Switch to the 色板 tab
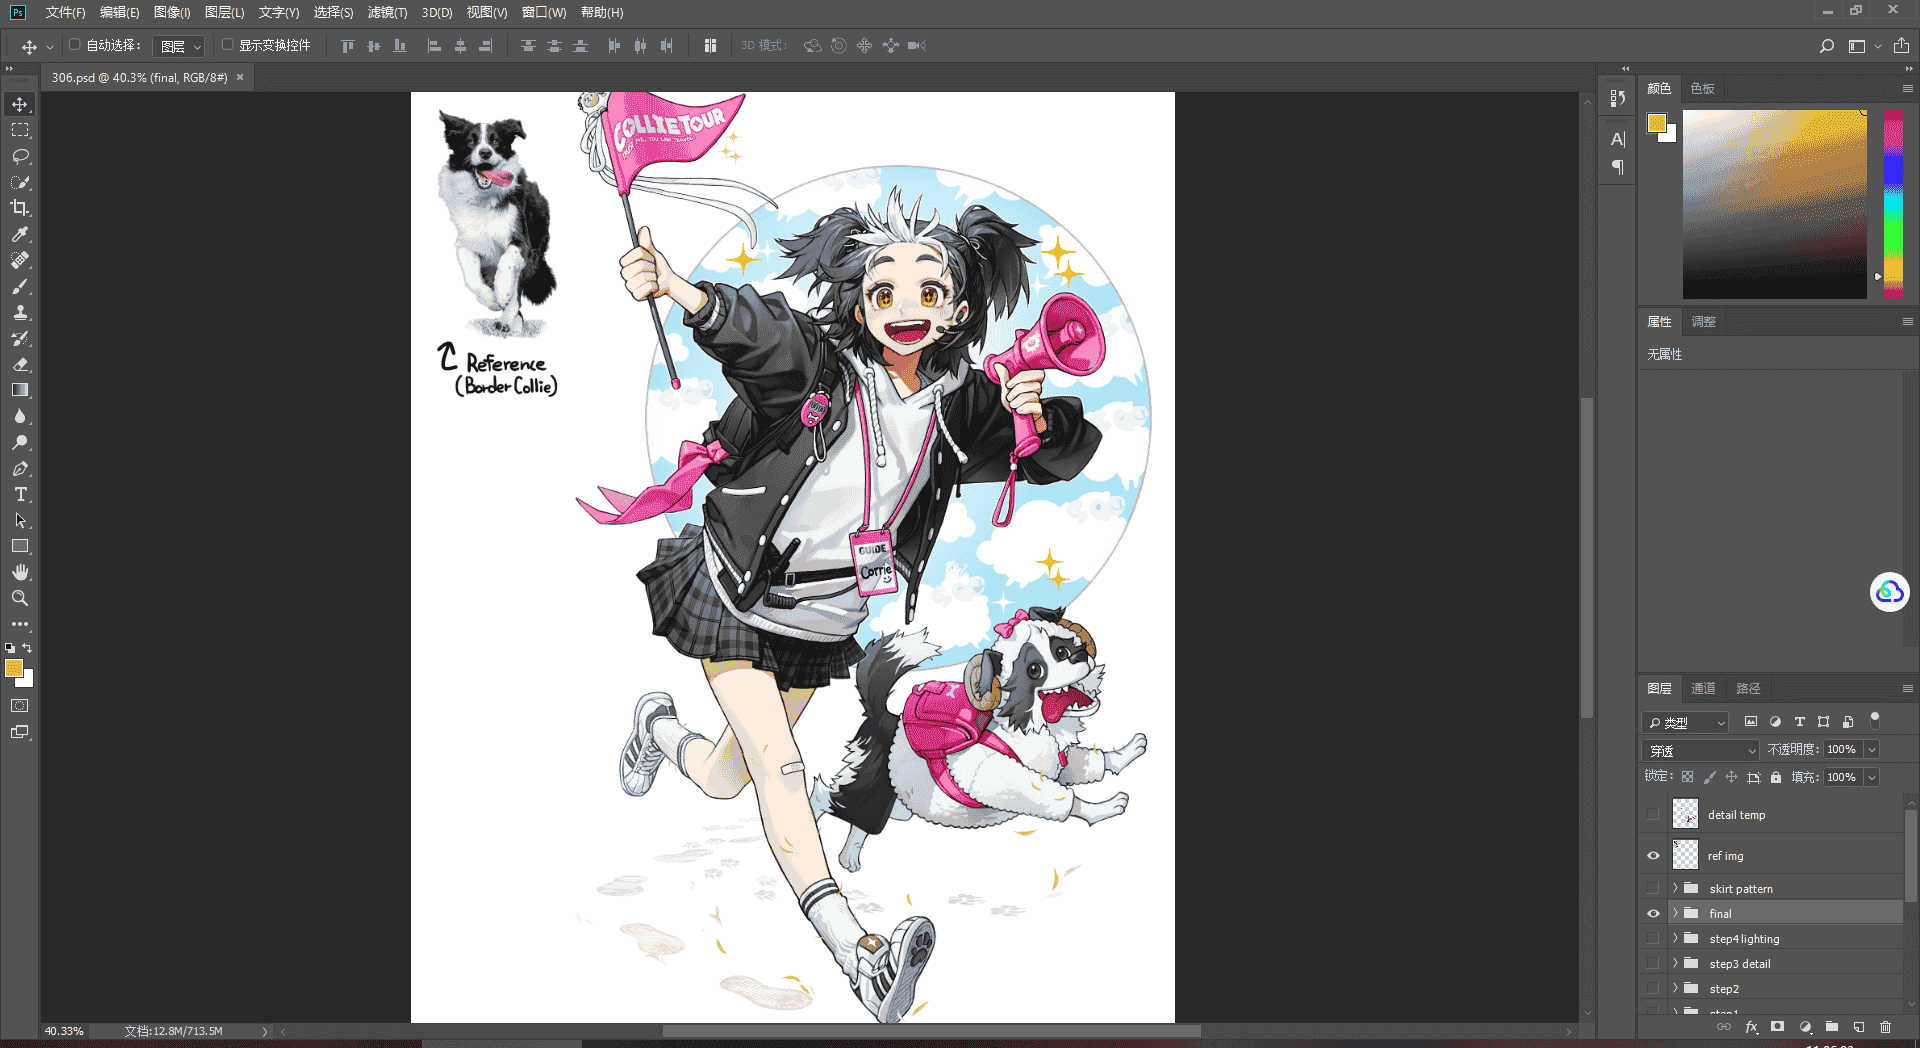This screenshot has width=1920, height=1048. point(1702,88)
